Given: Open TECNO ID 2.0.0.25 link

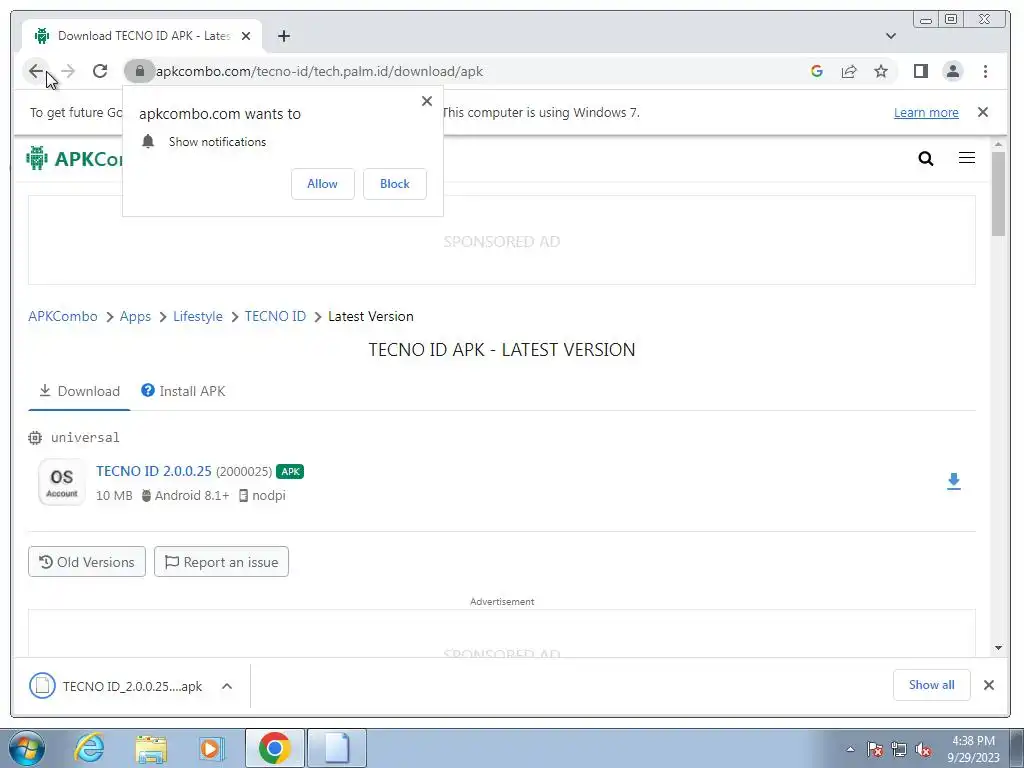Looking at the screenshot, I should (x=153, y=471).
